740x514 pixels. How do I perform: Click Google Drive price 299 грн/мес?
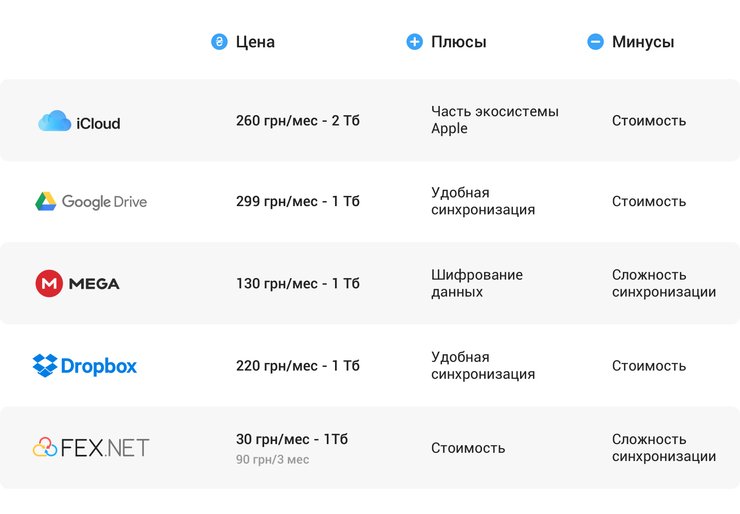point(297,202)
